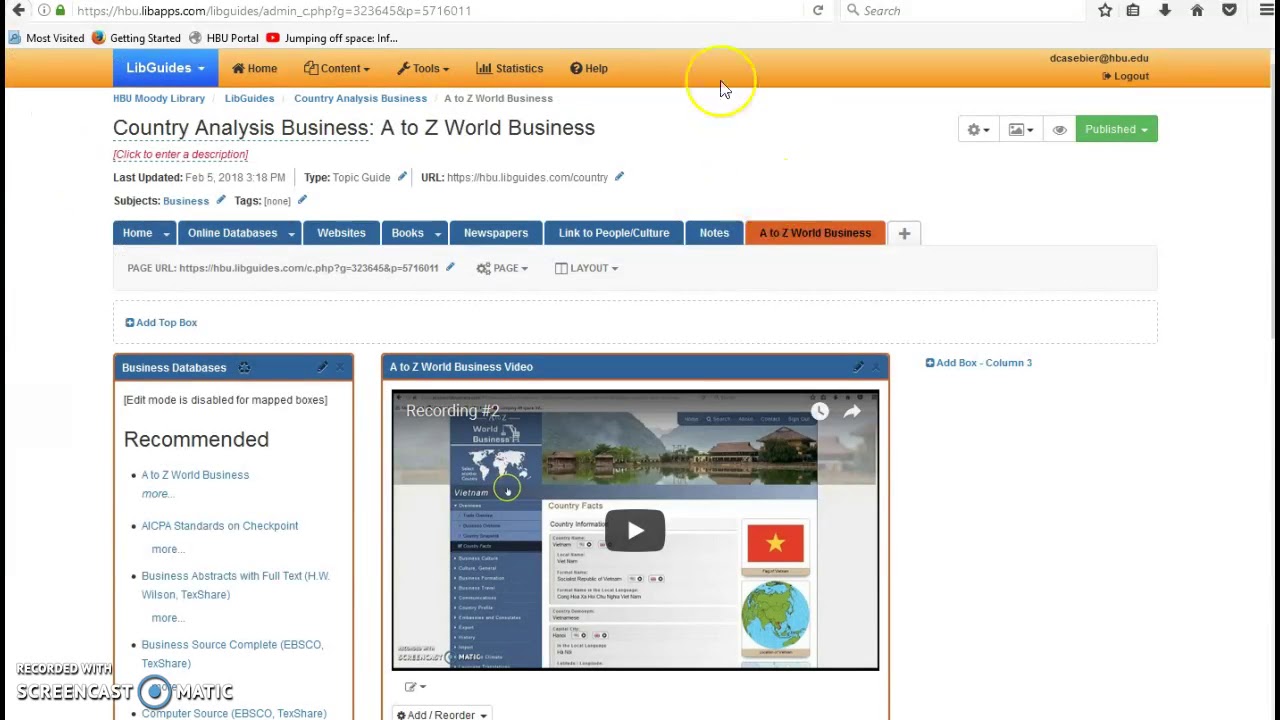
Task: Open the video box edit dropdown icon
Action: coord(415,687)
